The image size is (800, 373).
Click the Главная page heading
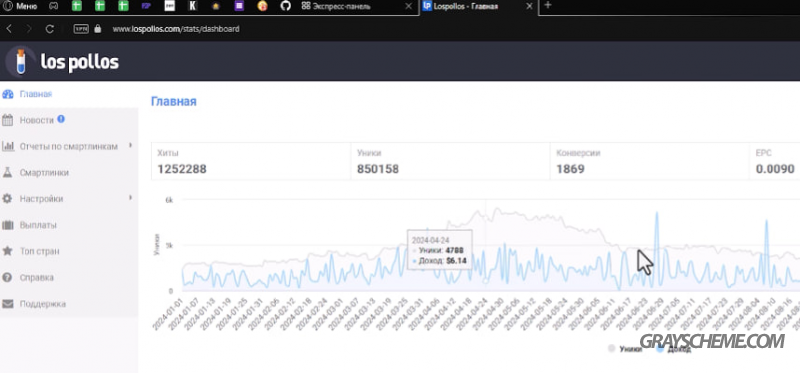(x=173, y=101)
